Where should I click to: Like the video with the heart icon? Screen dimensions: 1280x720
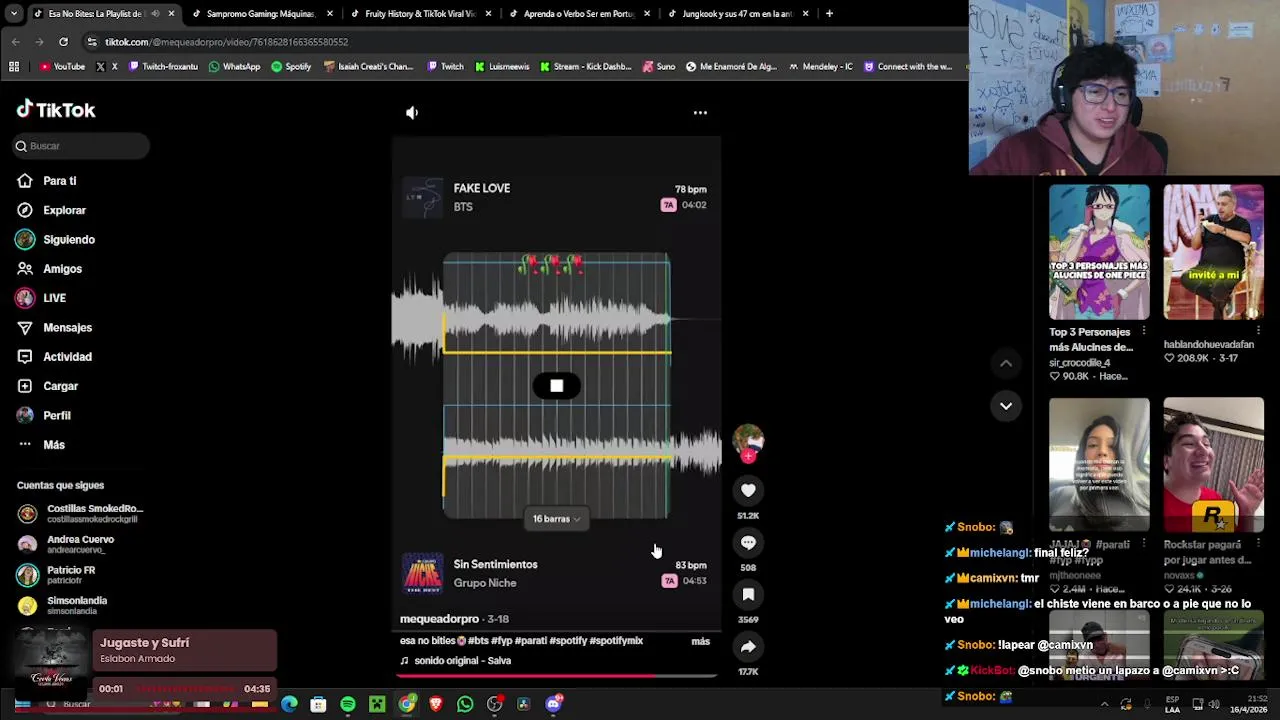748,490
